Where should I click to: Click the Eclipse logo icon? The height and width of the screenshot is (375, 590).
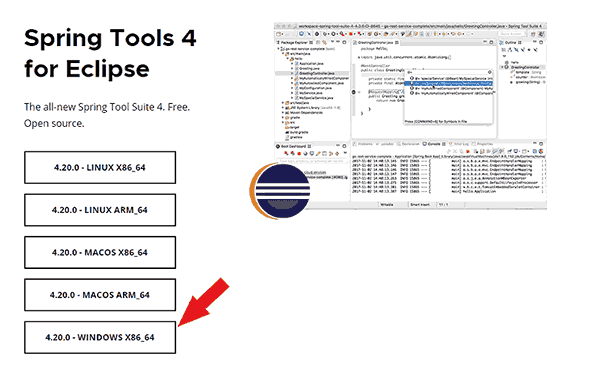280,191
